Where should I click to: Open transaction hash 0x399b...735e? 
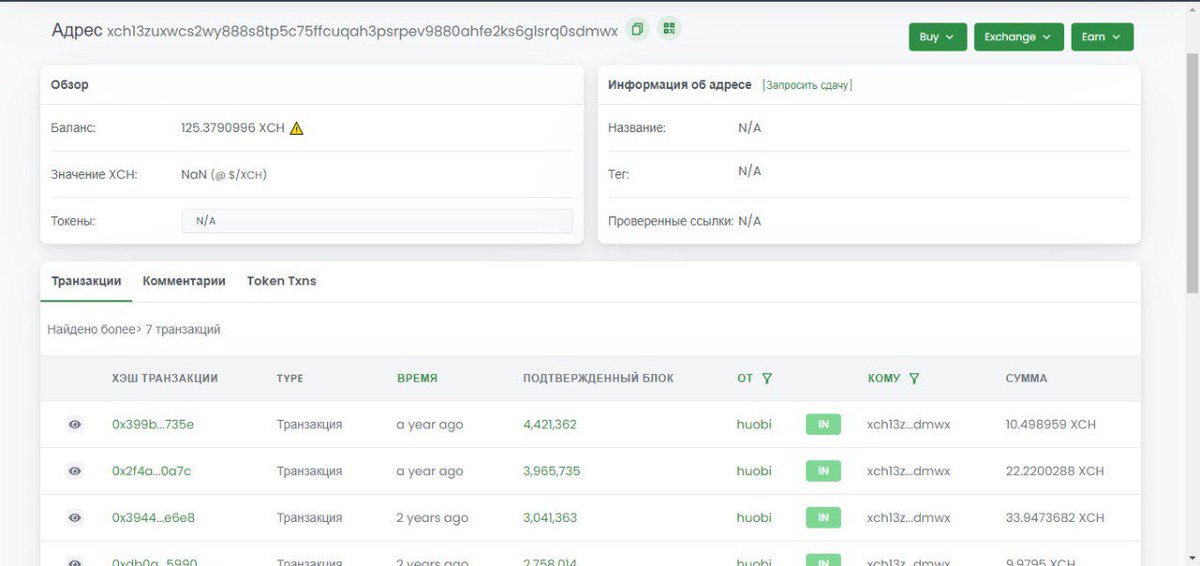click(x=153, y=424)
